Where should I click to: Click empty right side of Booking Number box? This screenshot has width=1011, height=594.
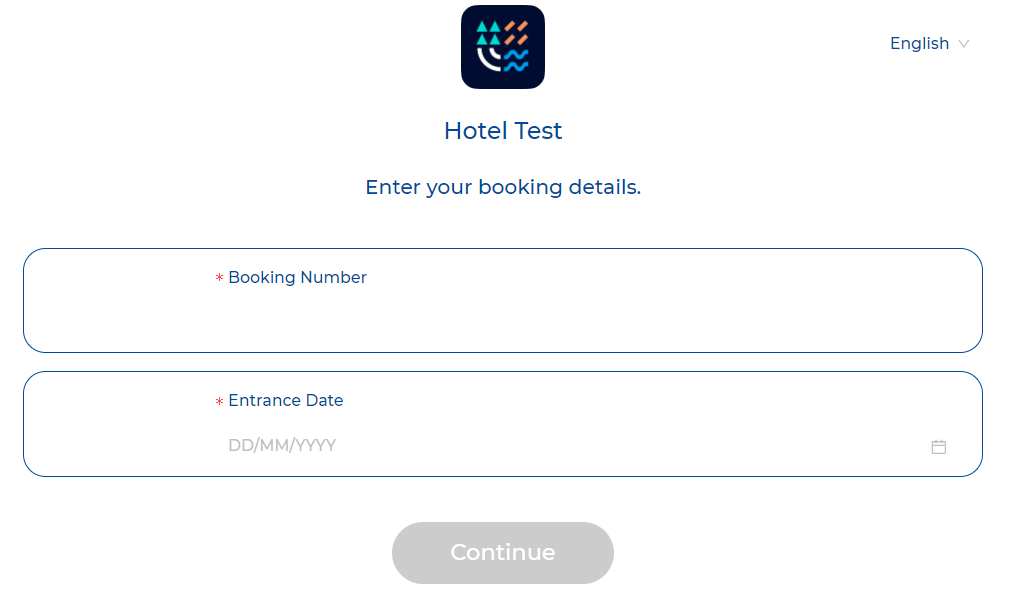(x=774, y=301)
